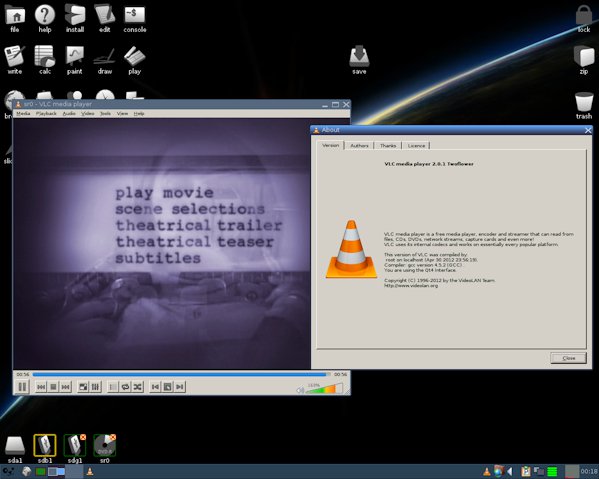Toggle fullscreen video button in VLC
This screenshot has width=599, height=479.
click(x=83, y=387)
